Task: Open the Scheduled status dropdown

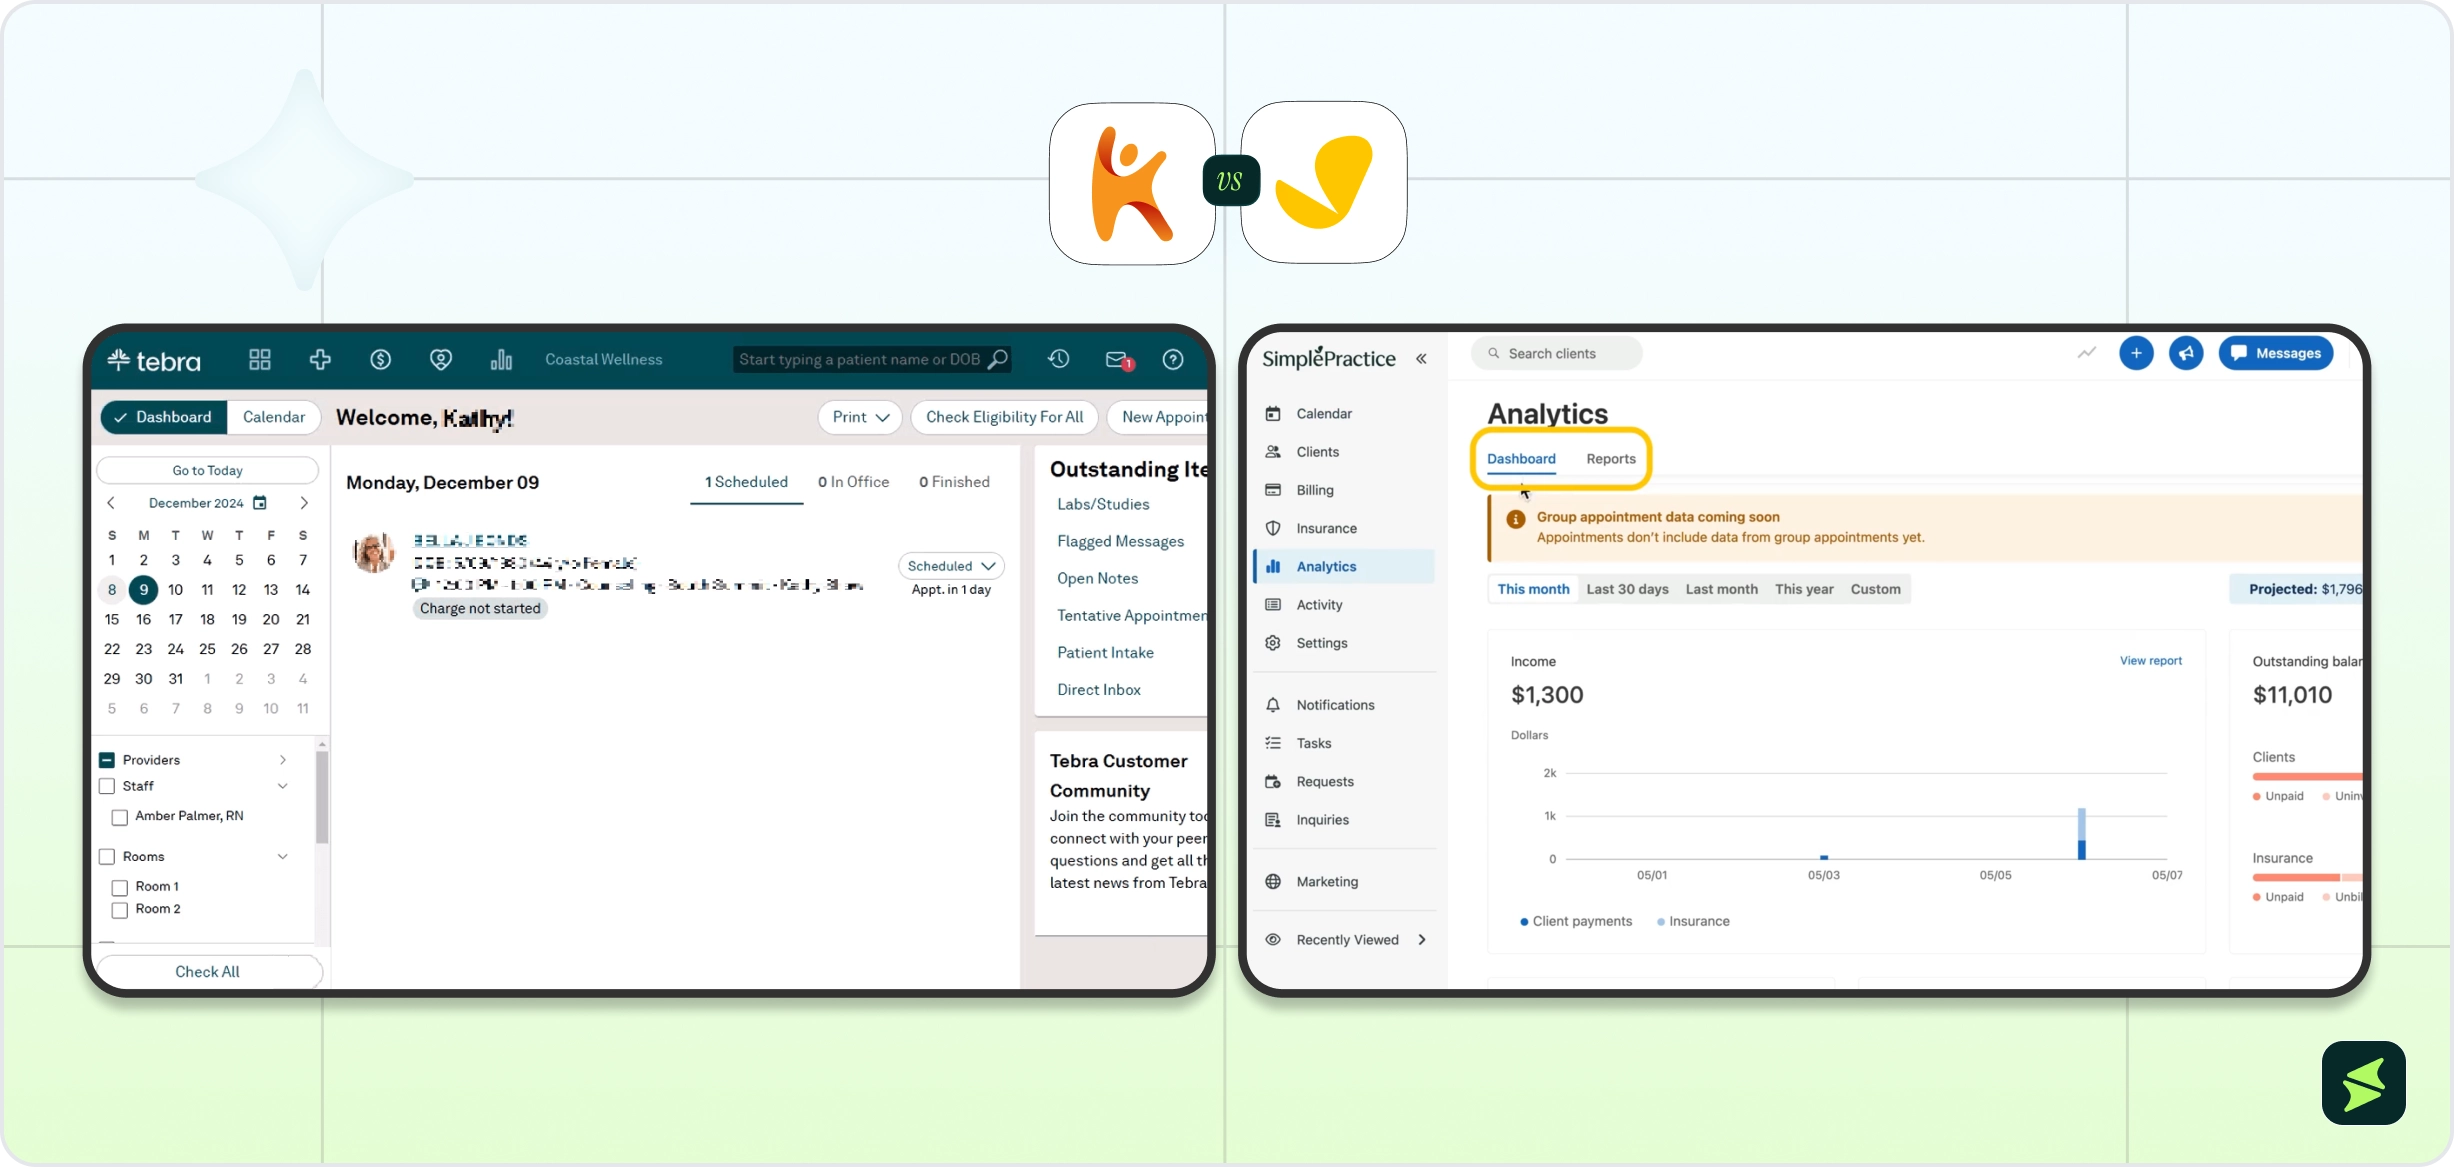Action: [951, 566]
